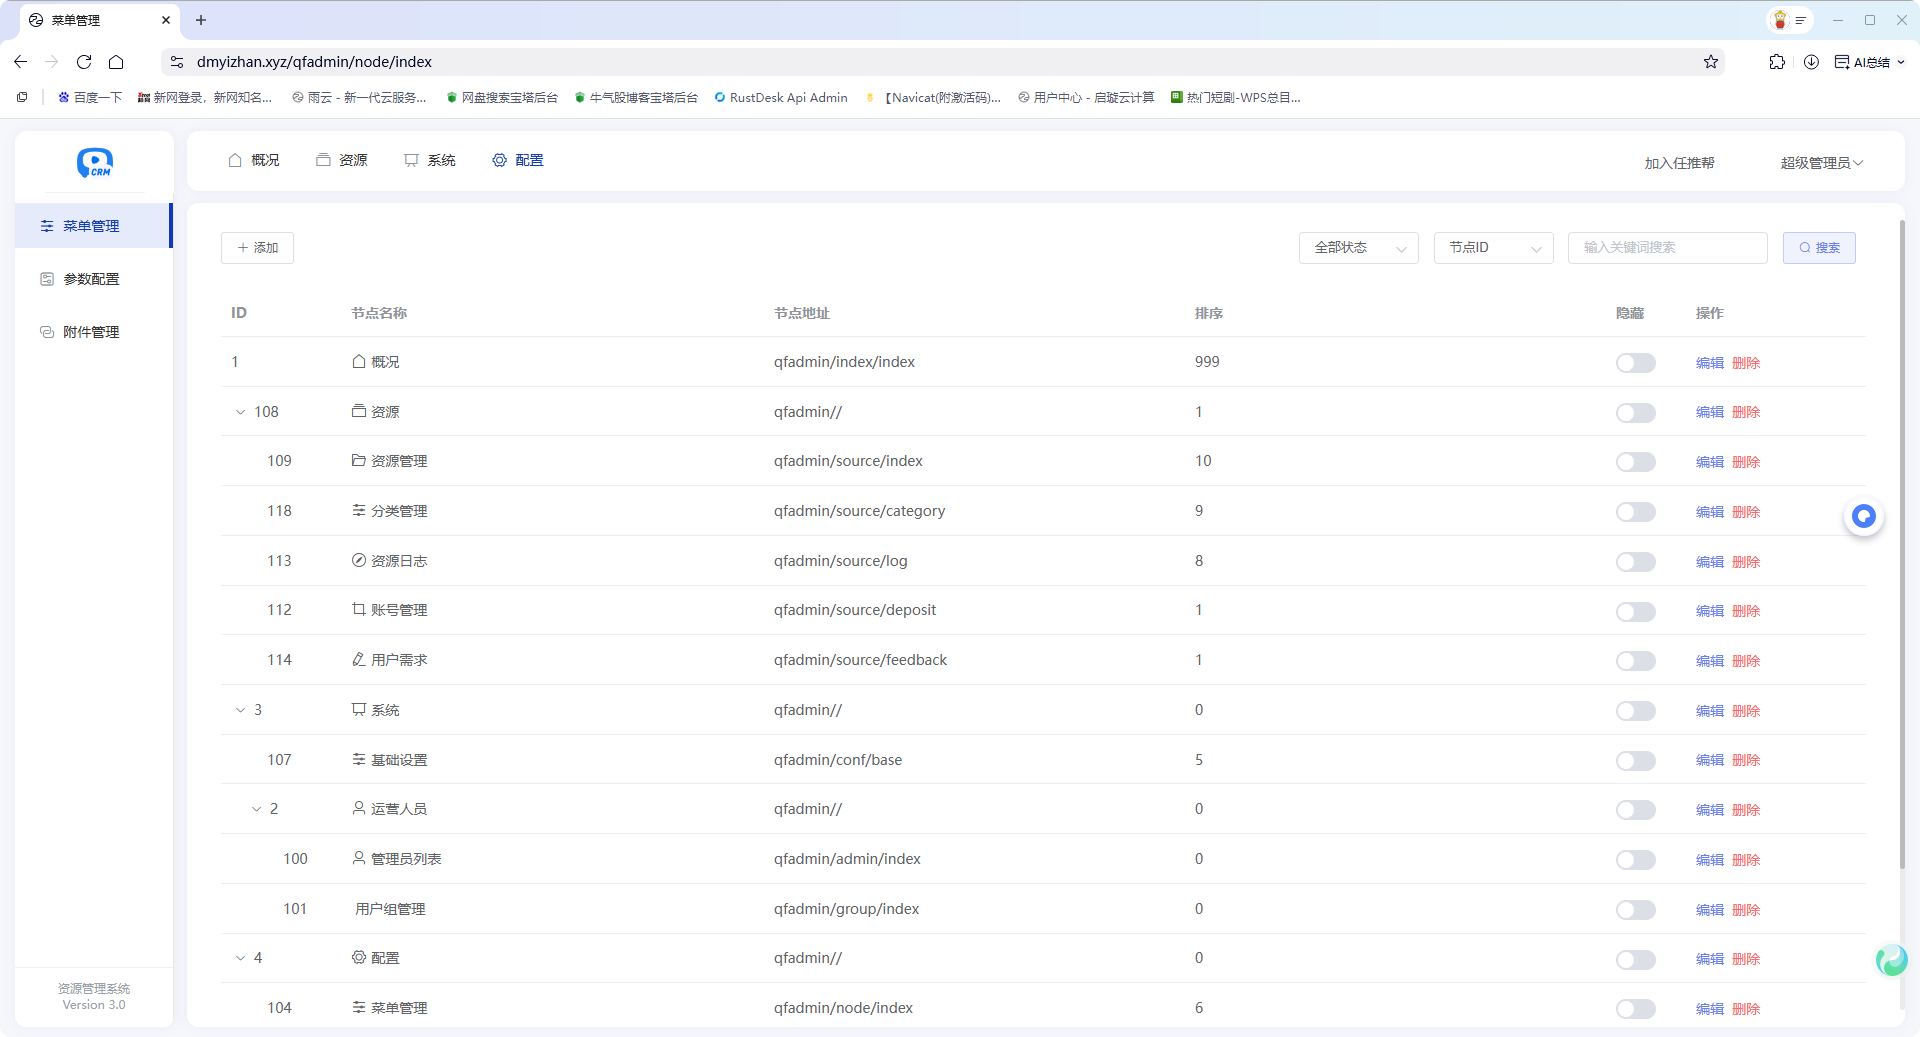Toggle hidden switch for 用户需求 row
1920x1037 pixels.
tap(1635, 661)
